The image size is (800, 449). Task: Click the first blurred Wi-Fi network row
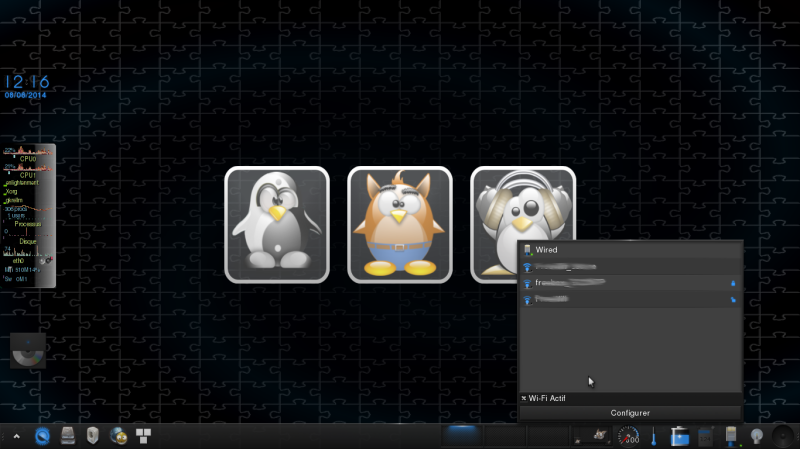631,267
